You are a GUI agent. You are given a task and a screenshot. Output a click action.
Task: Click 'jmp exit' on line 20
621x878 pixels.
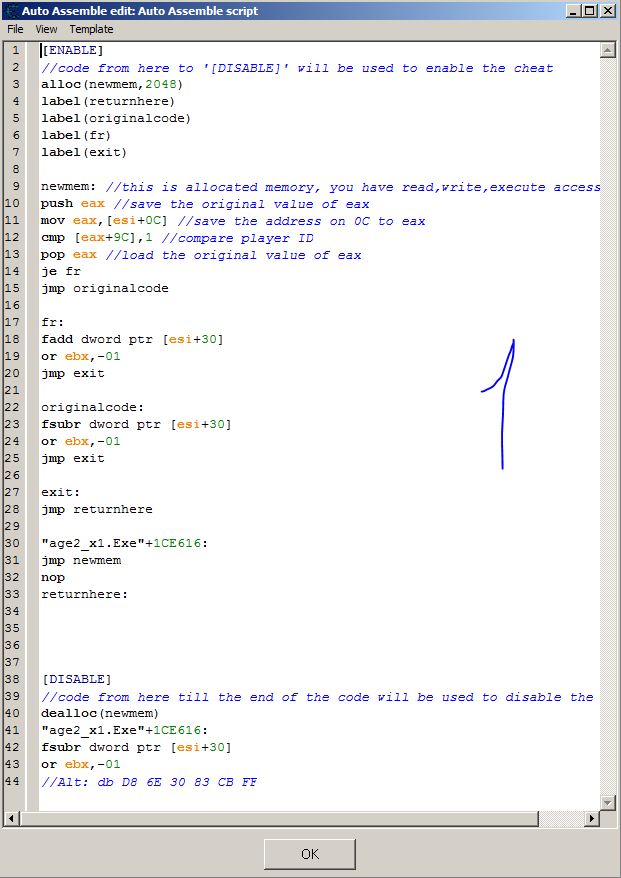pyautogui.click(x=73, y=373)
